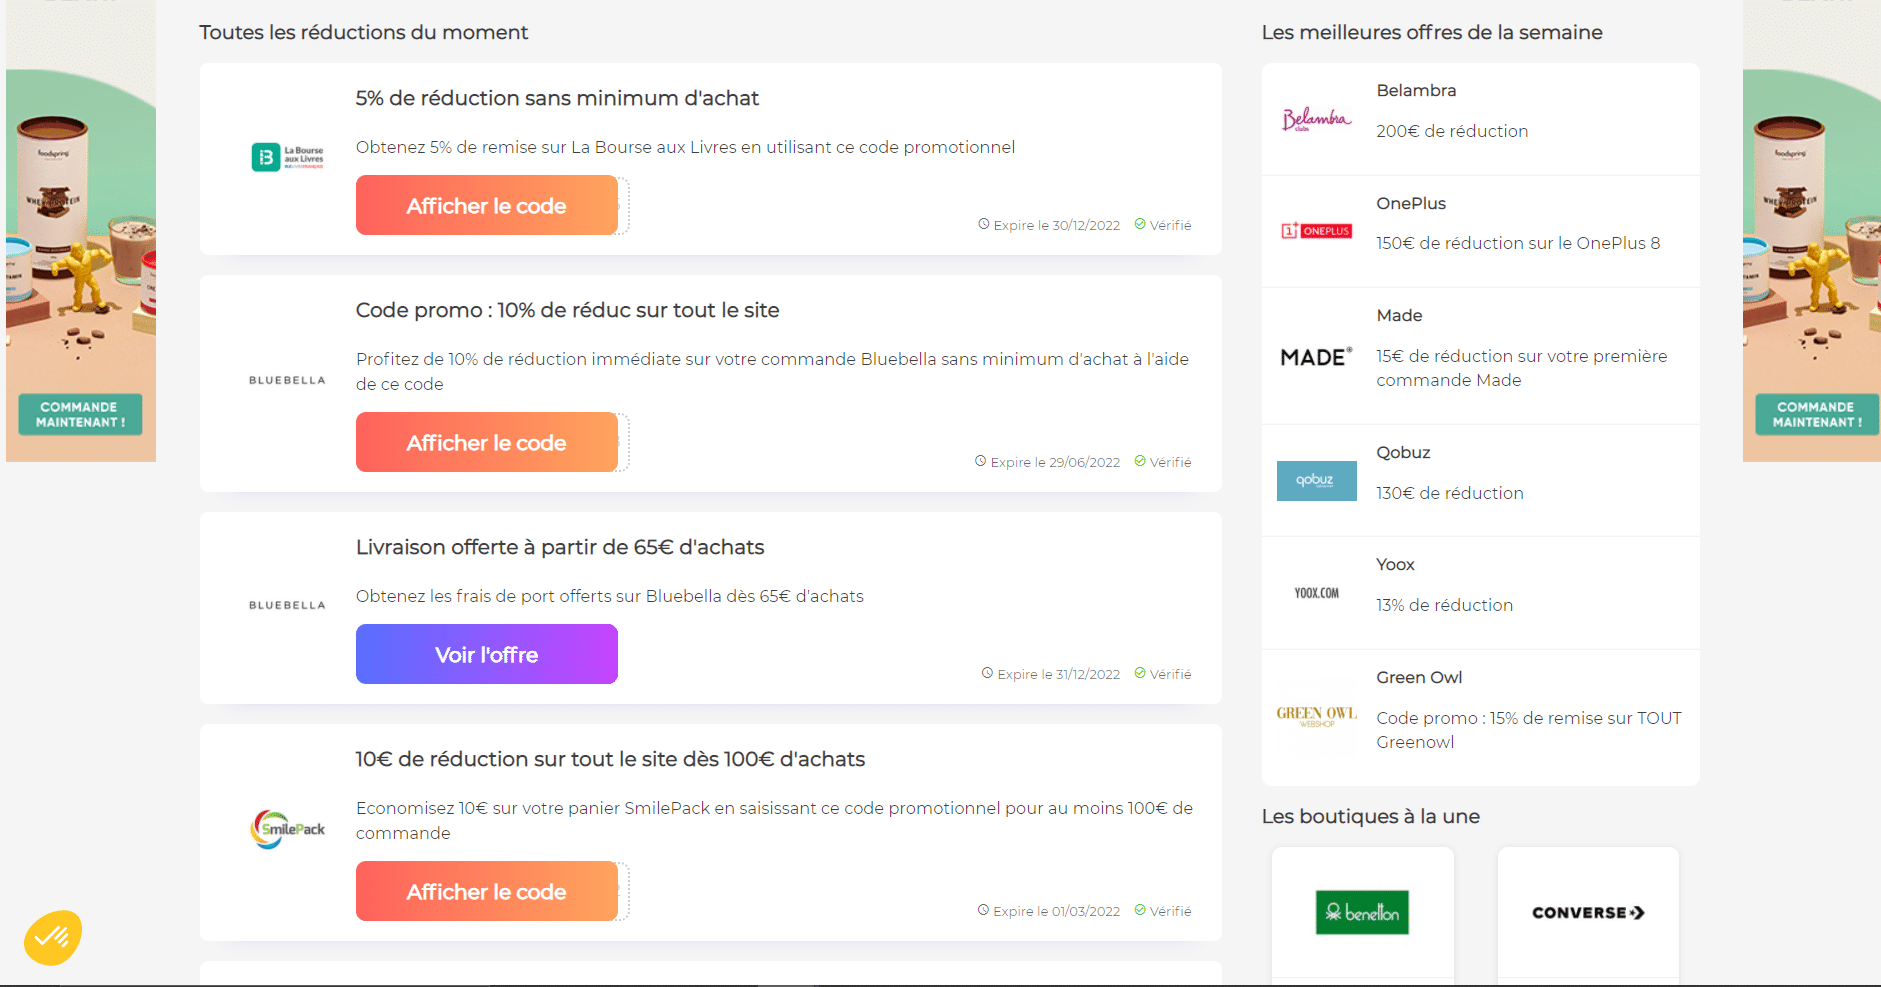The height and width of the screenshot is (987, 1881).
Task: Click COMMANDE MAINTENANT on the left ad banner
Action: tap(80, 413)
